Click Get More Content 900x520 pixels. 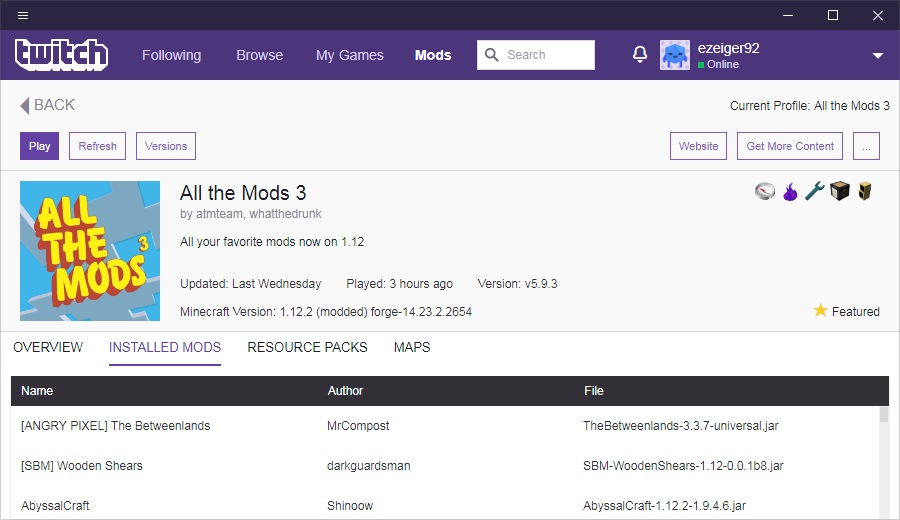tap(790, 146)
